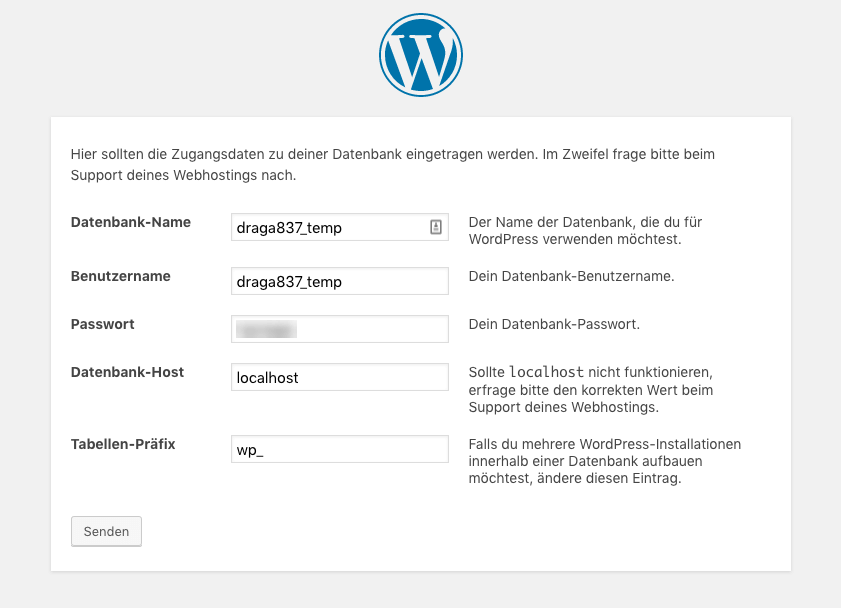
Task: Focus the Benutzername input field
Action: pos(340,281)
